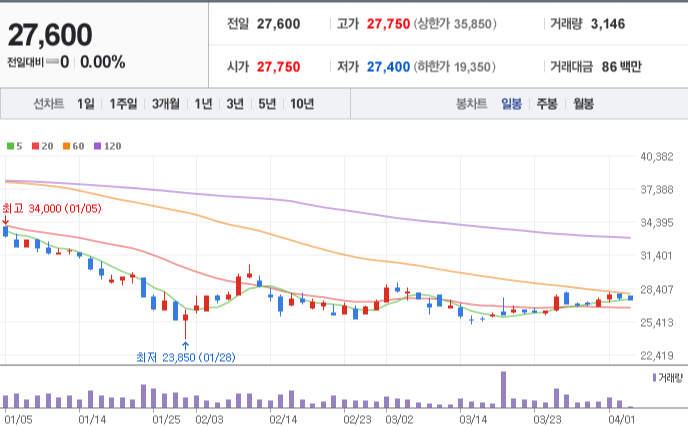Click the 0.00% change percentage
The height and width of the screenshot is (426, 688).
pos(103,62)
